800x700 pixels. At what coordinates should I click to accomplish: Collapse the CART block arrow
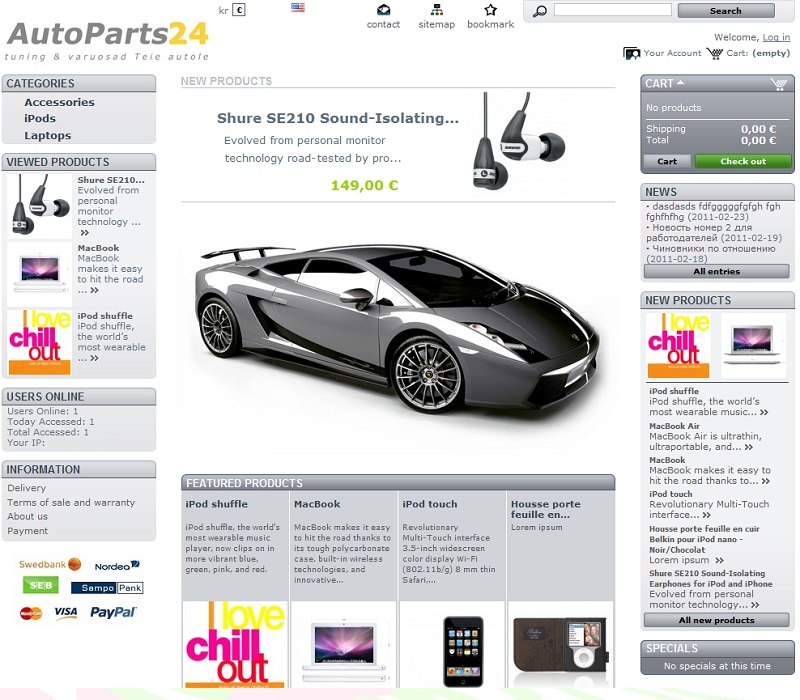681,82
